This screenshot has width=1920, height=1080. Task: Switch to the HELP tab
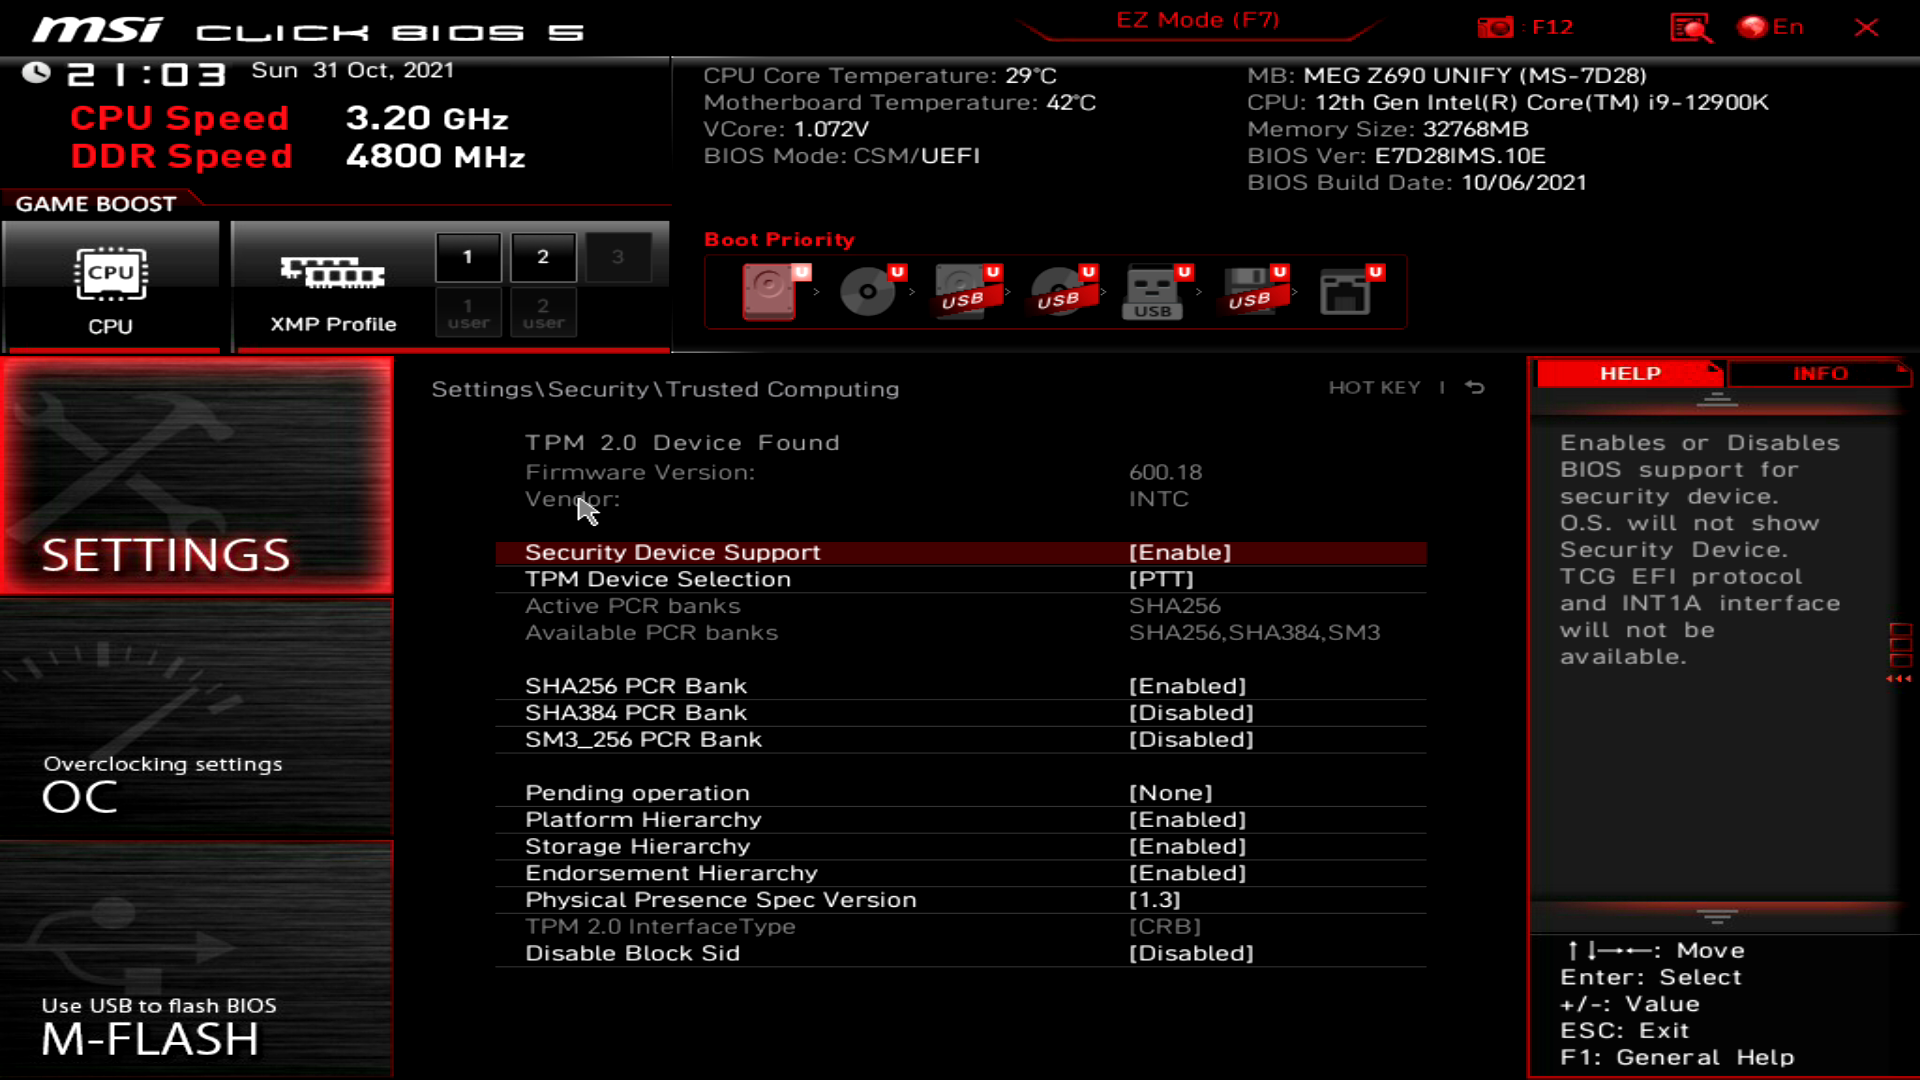tap(1628, 373)
